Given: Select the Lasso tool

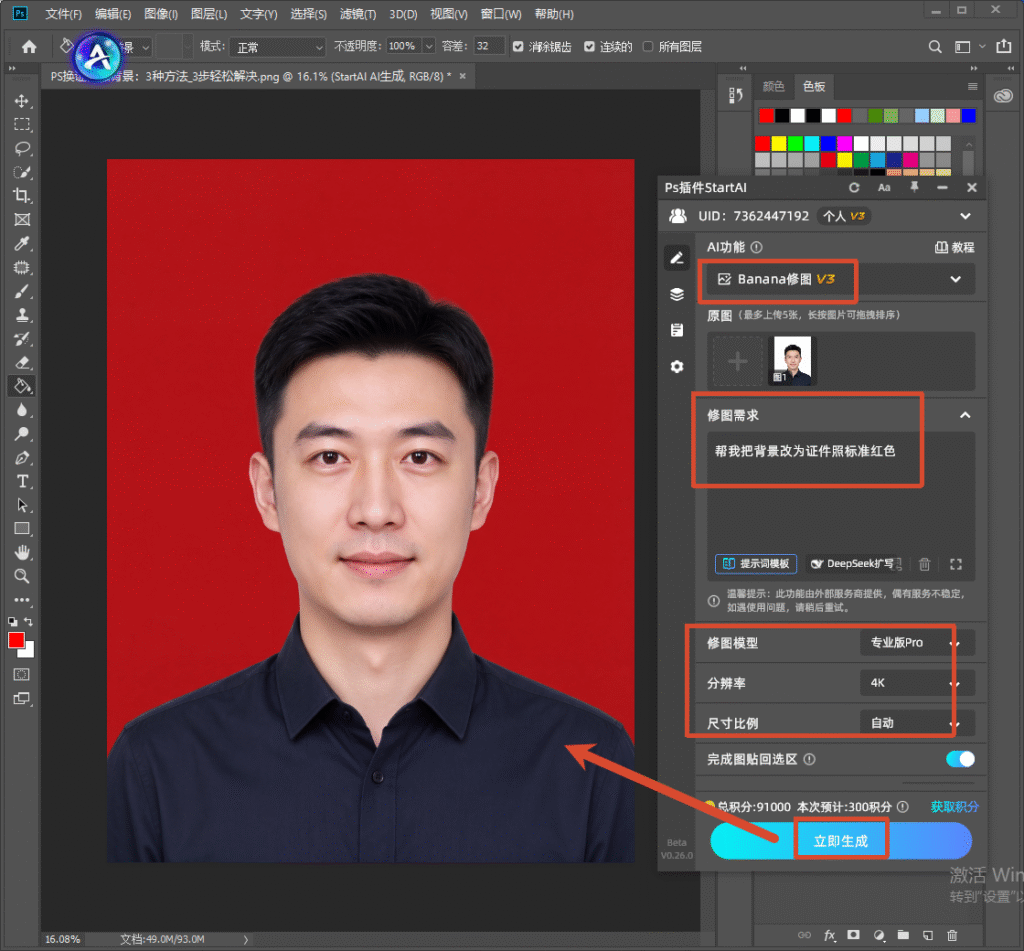Looking at the screenshot, I should pos(22,148).
